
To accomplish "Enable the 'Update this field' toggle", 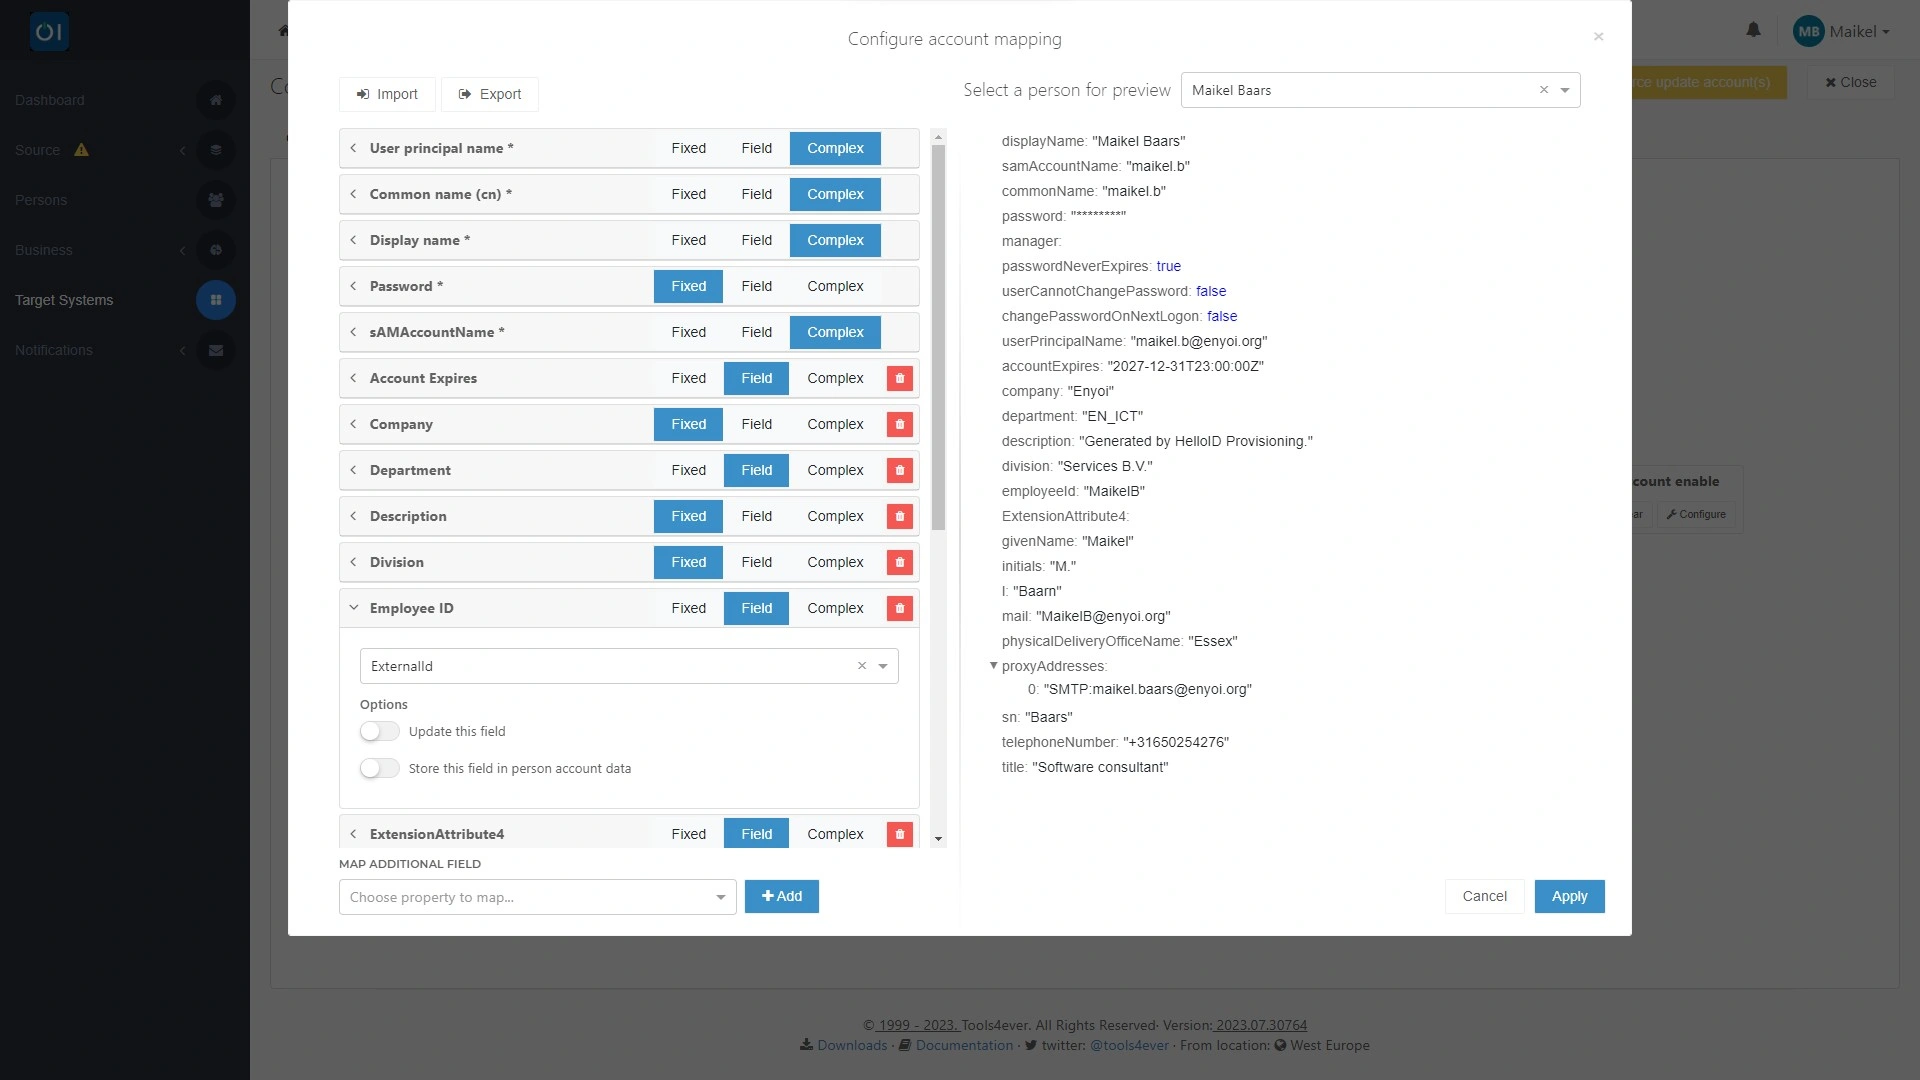I will coord(380,732).
